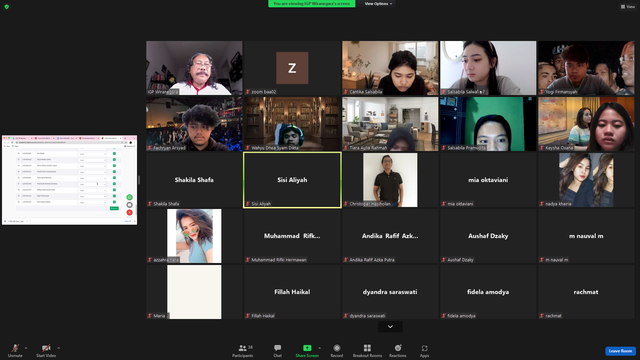Image resolution: width=640 pixels, height=360 pixels.
Task: Click 'Fachryan Arsyad' name label
Action: (169, 148)
